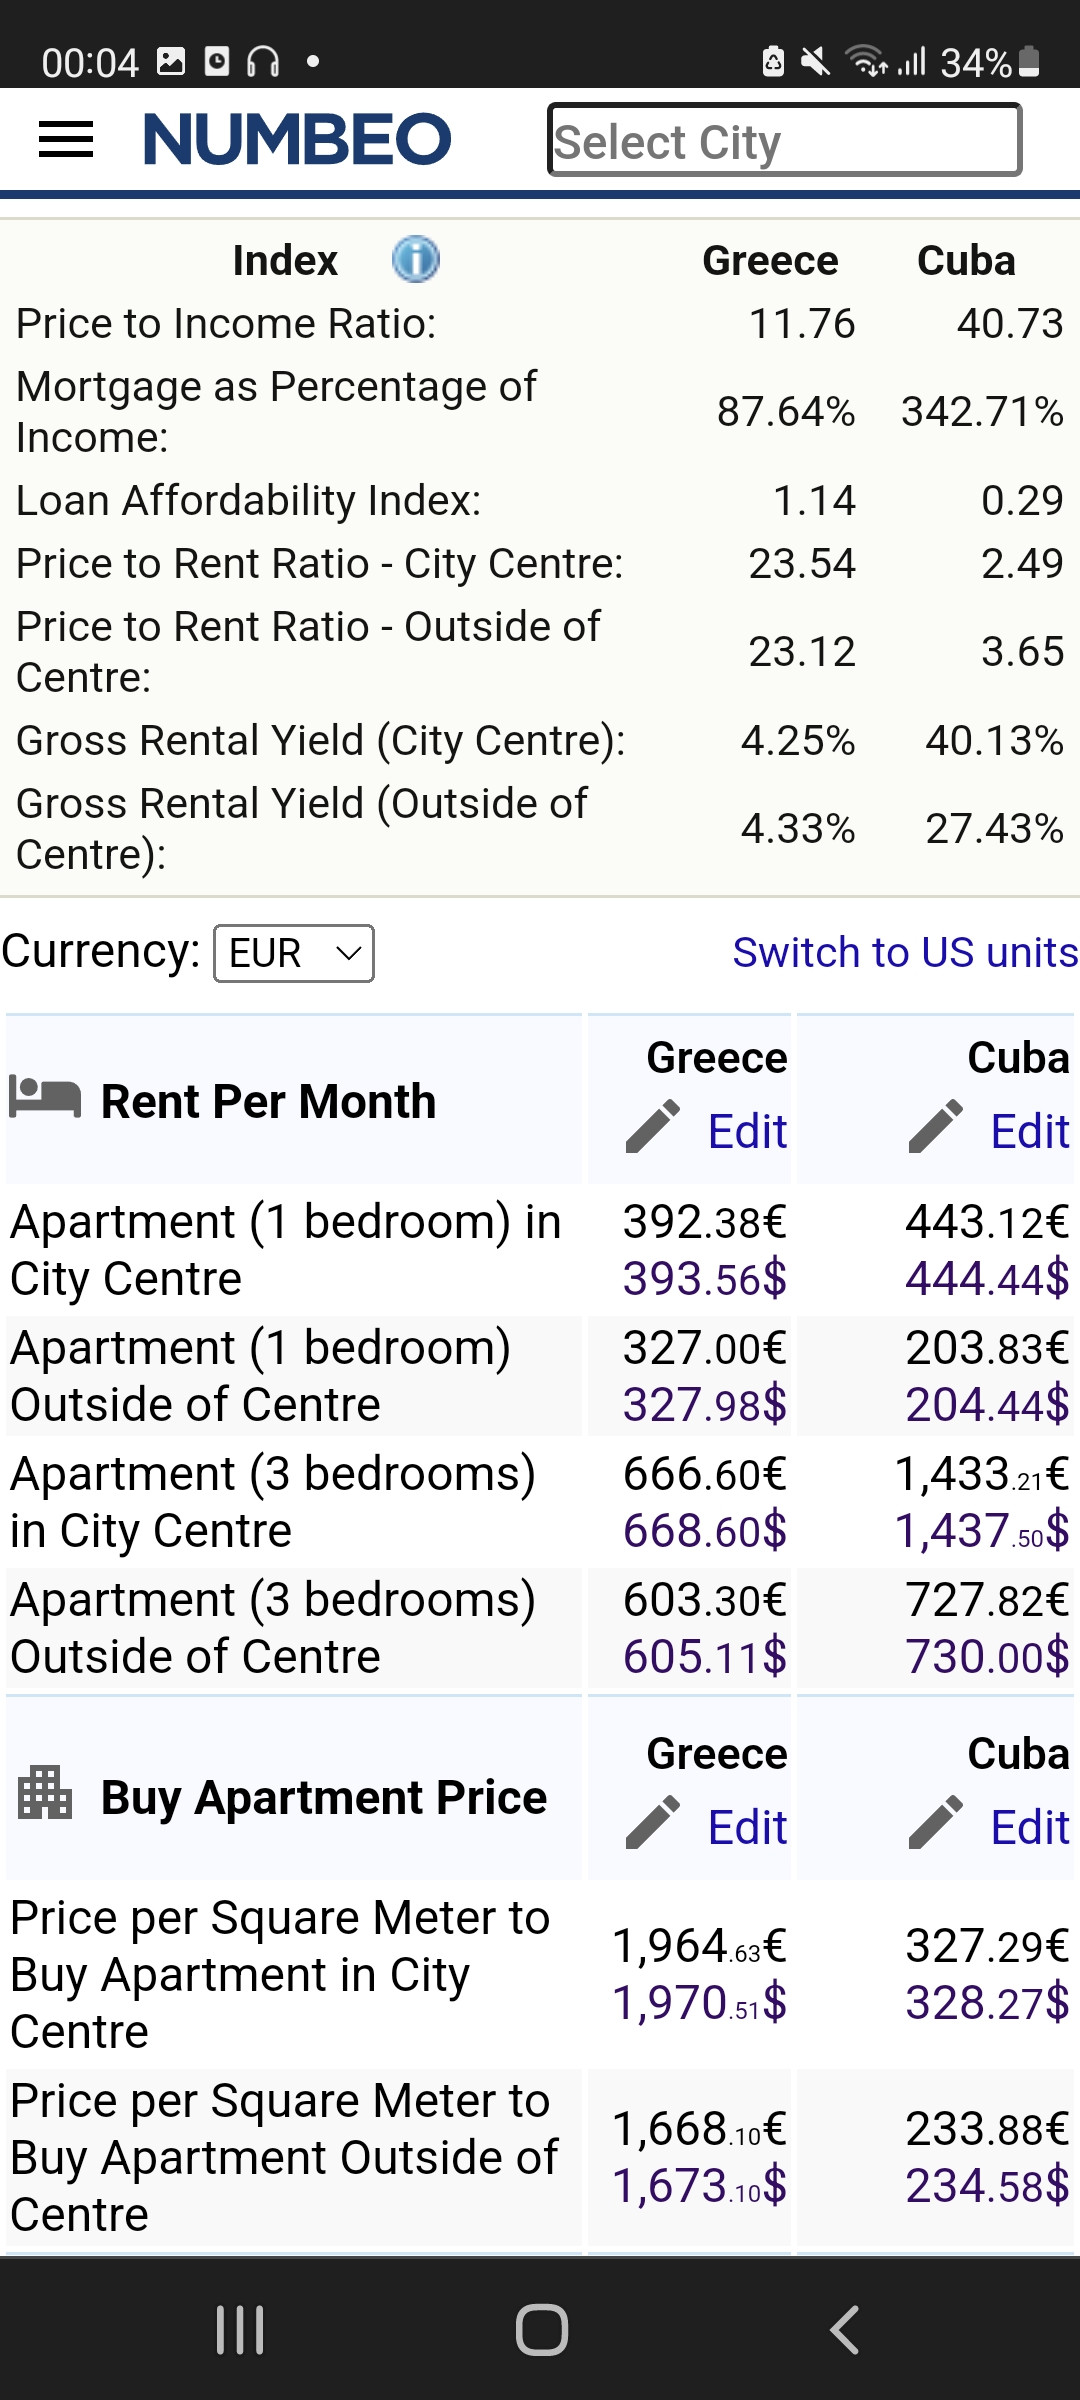Click pencil icon for Cuba apartment price
This screenshot has width=1080, height=2400.
pos(936,1824)
